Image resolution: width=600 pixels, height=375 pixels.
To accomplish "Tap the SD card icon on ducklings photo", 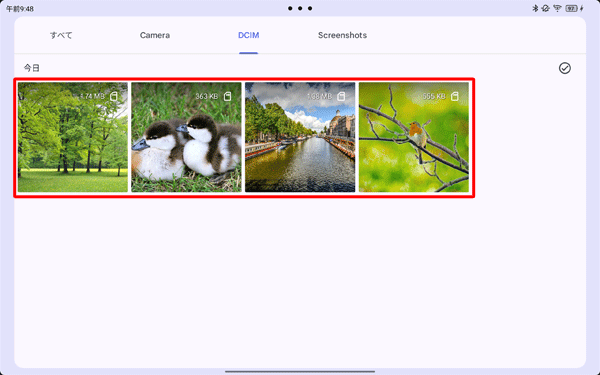I will pos(227,96).
